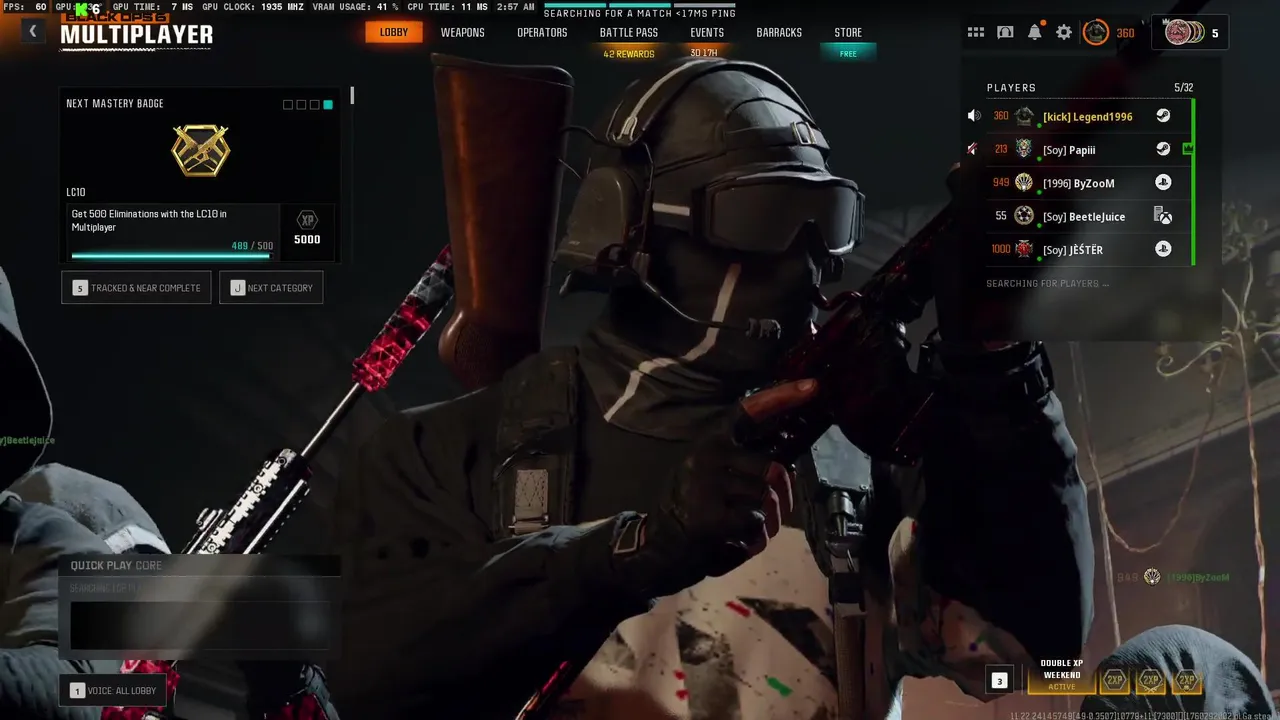Click the key 3 token prompt
Image resolution: width=1280 pixels, height=720 pixels.
(999, 681)
